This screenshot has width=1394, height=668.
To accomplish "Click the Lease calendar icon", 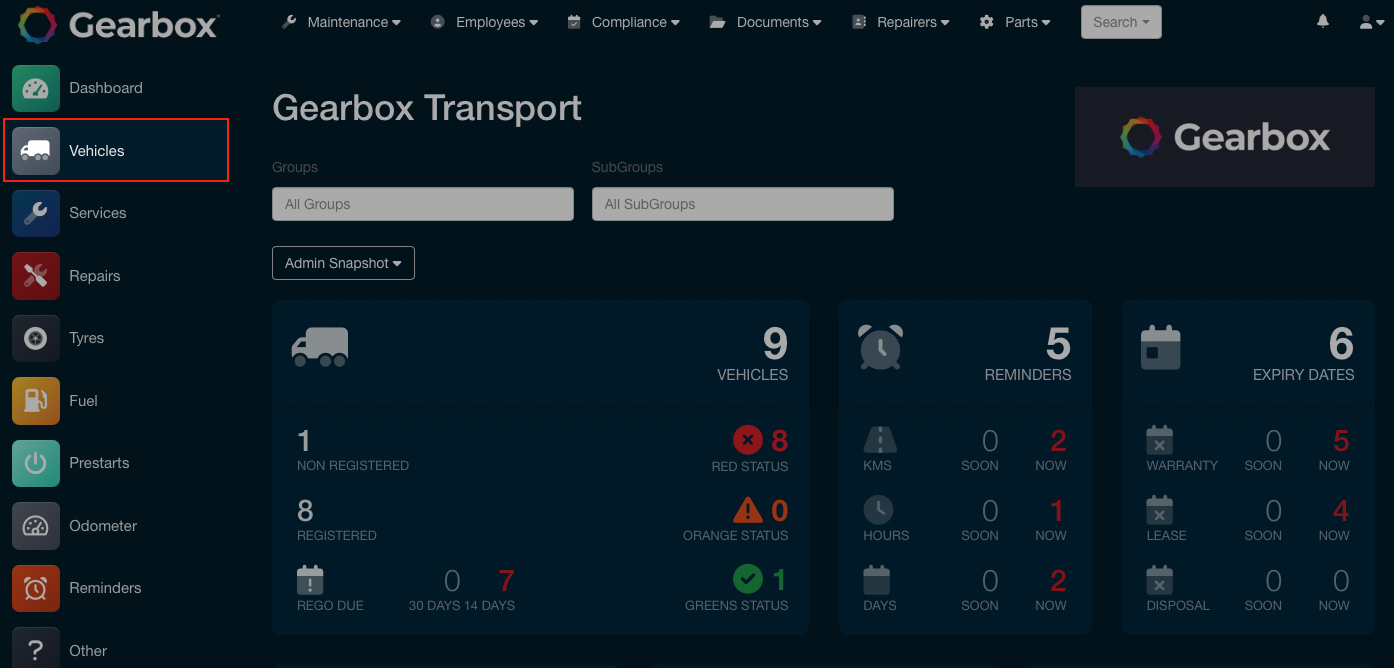I will pos(1159,510).
